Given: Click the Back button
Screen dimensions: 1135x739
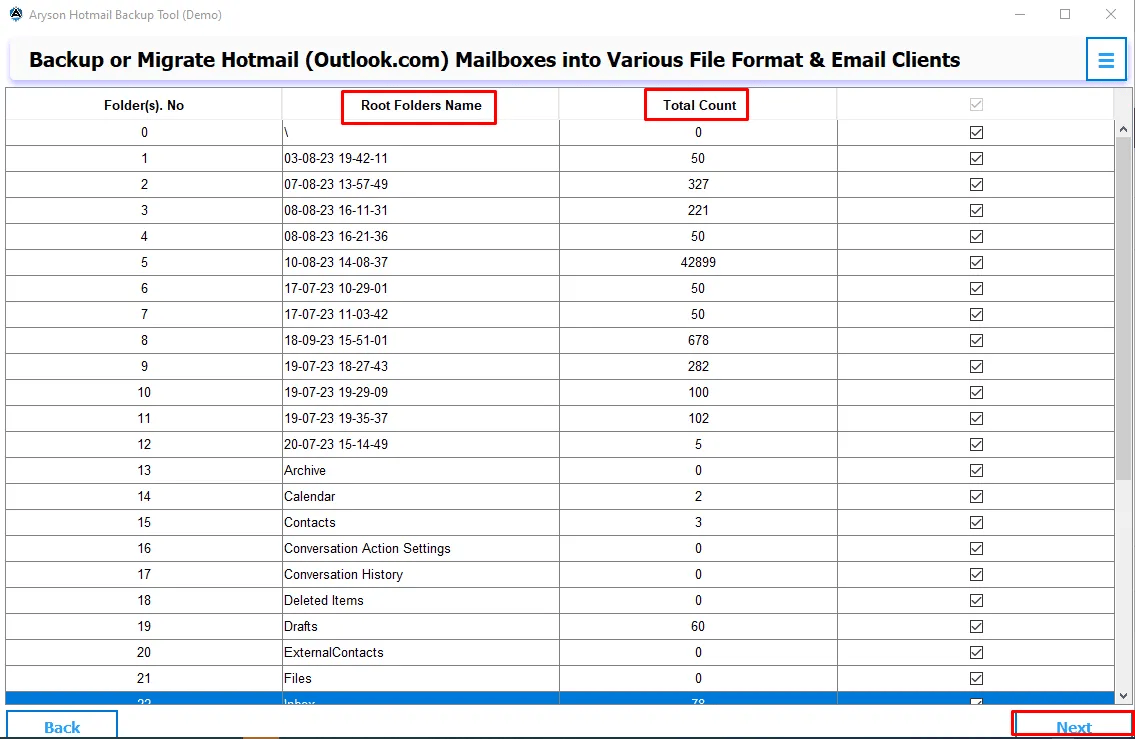Looking at the screenshot, I should (62, 725).
